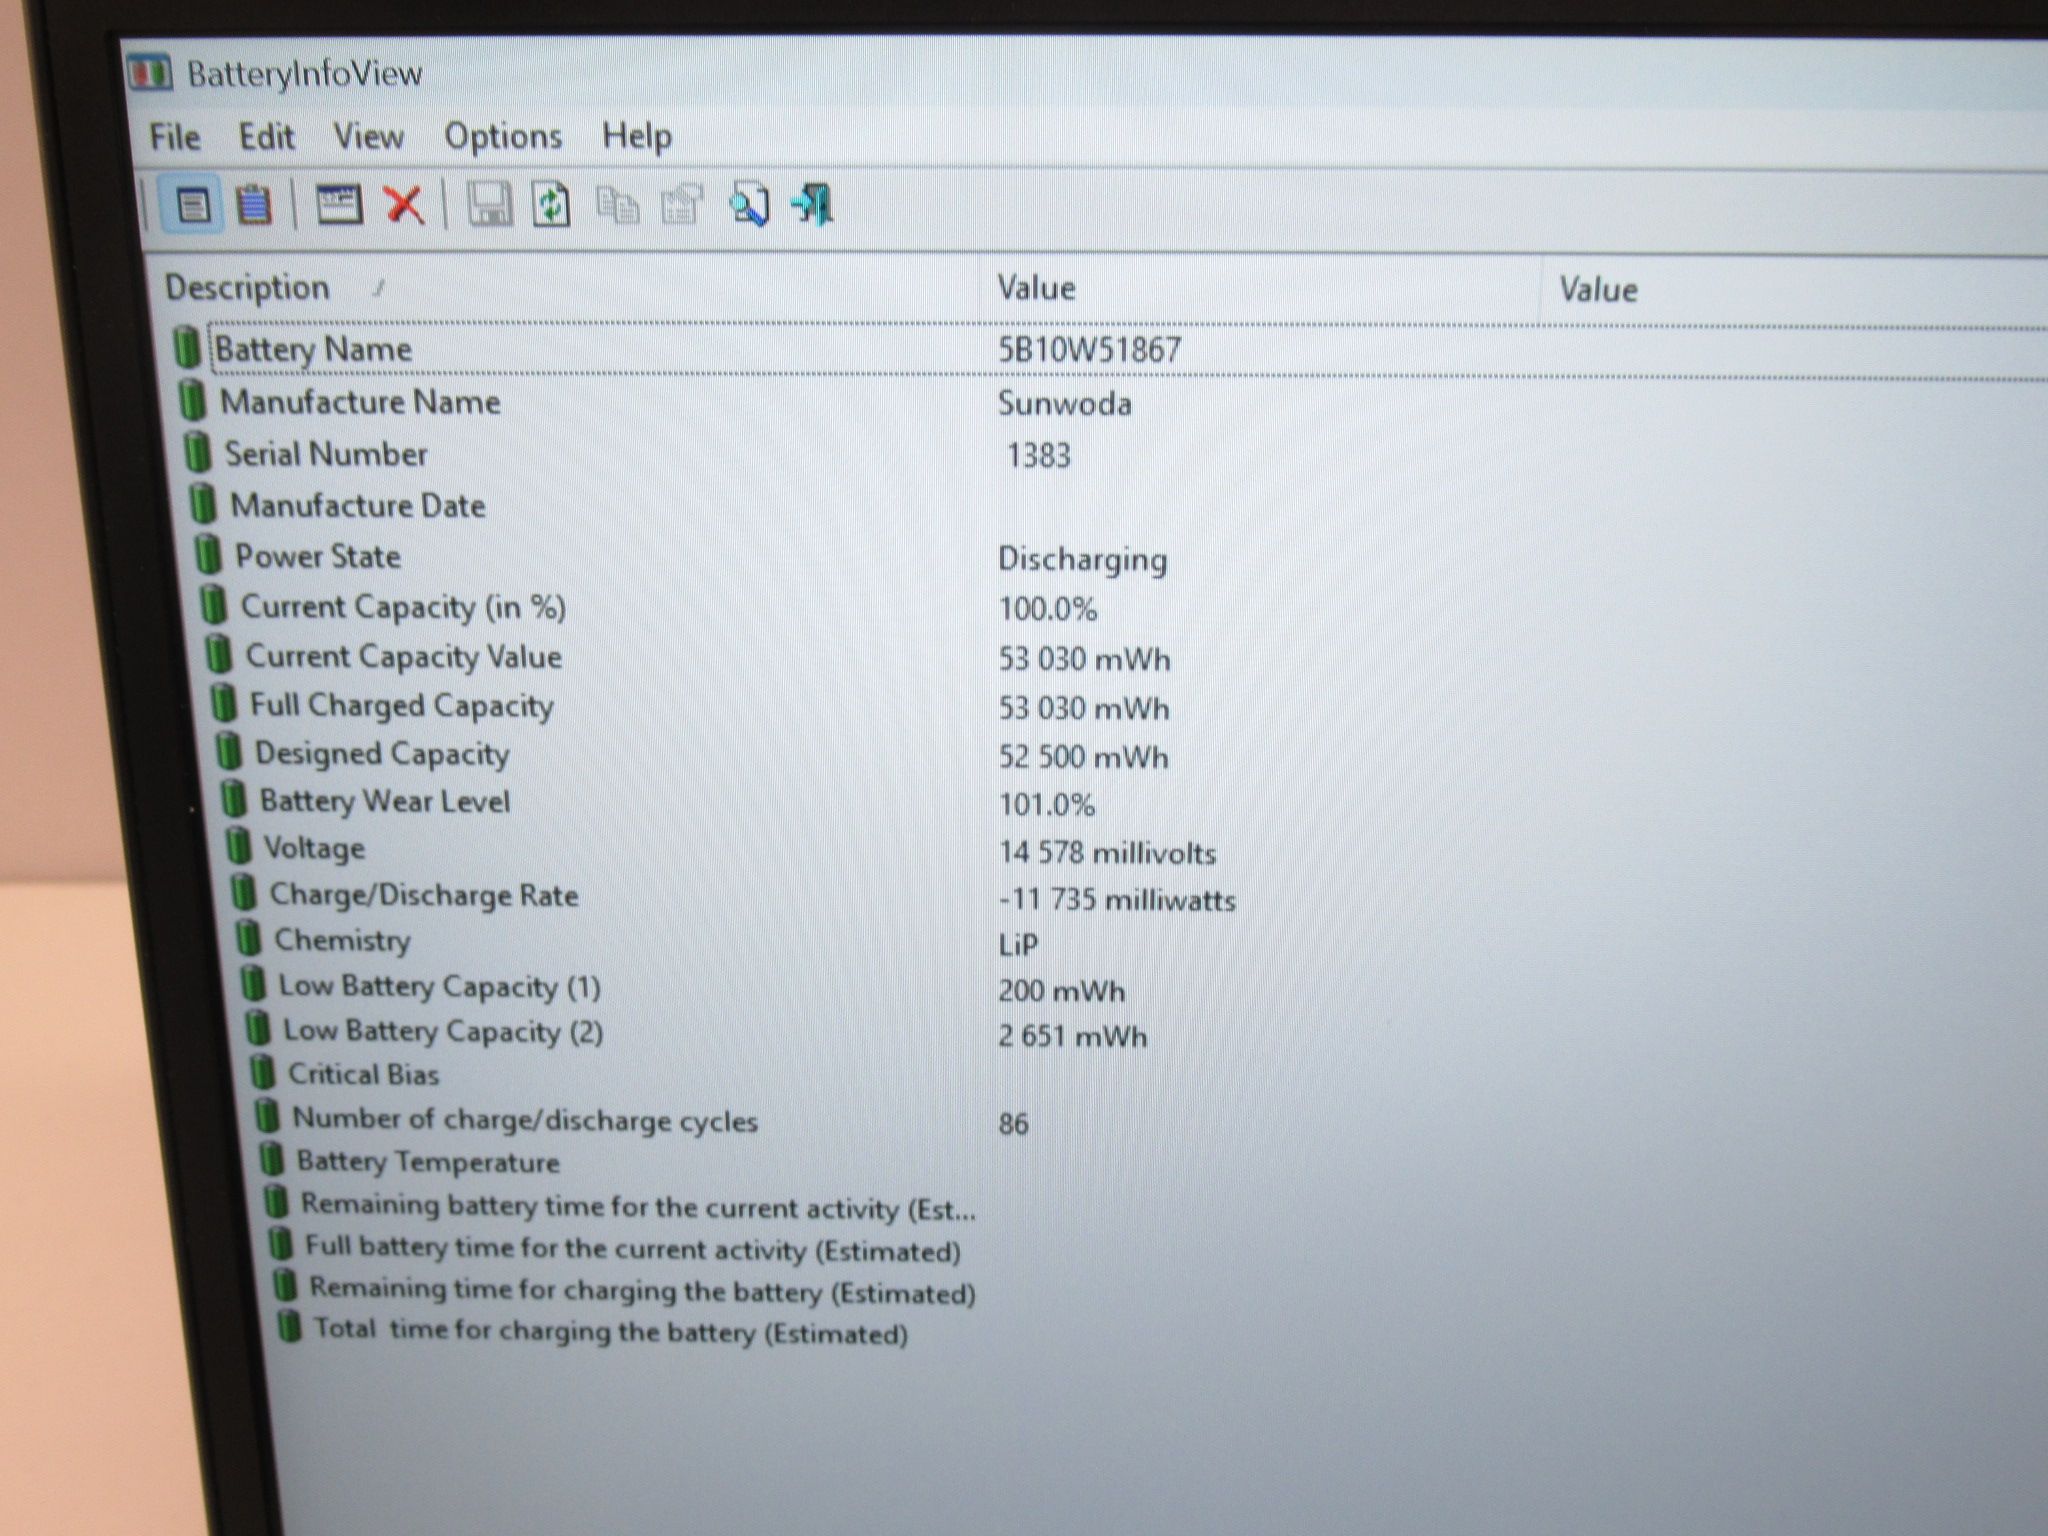Click the Show Battery Log toolbar icon

254,204
